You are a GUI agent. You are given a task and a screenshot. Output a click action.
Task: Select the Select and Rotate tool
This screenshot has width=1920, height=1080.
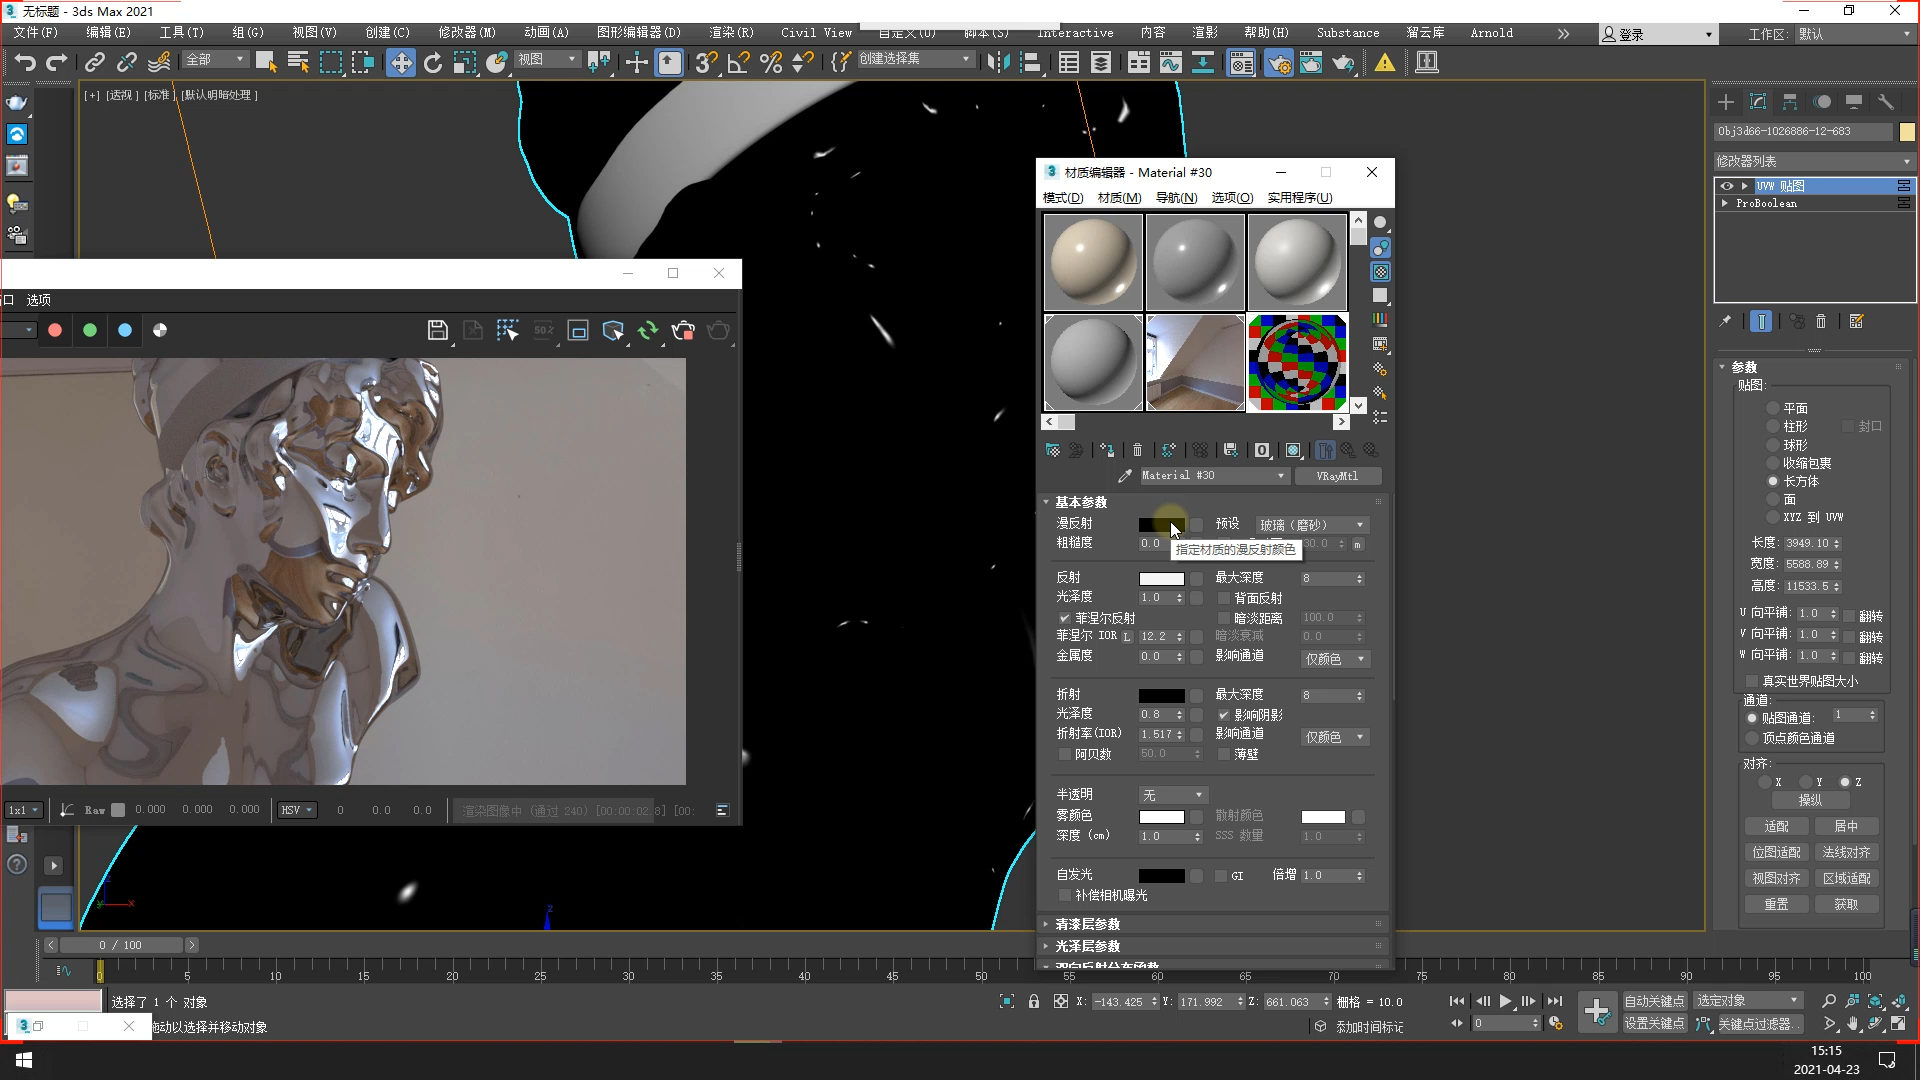point(433,63)
